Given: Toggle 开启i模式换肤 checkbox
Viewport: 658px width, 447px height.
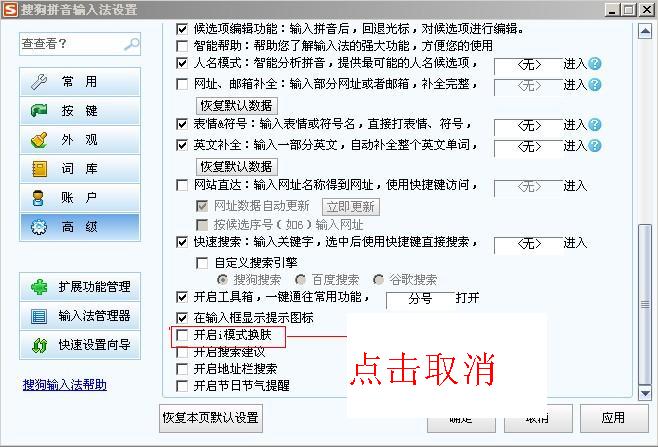Looking at the screenshot, I should coord(182,335).
